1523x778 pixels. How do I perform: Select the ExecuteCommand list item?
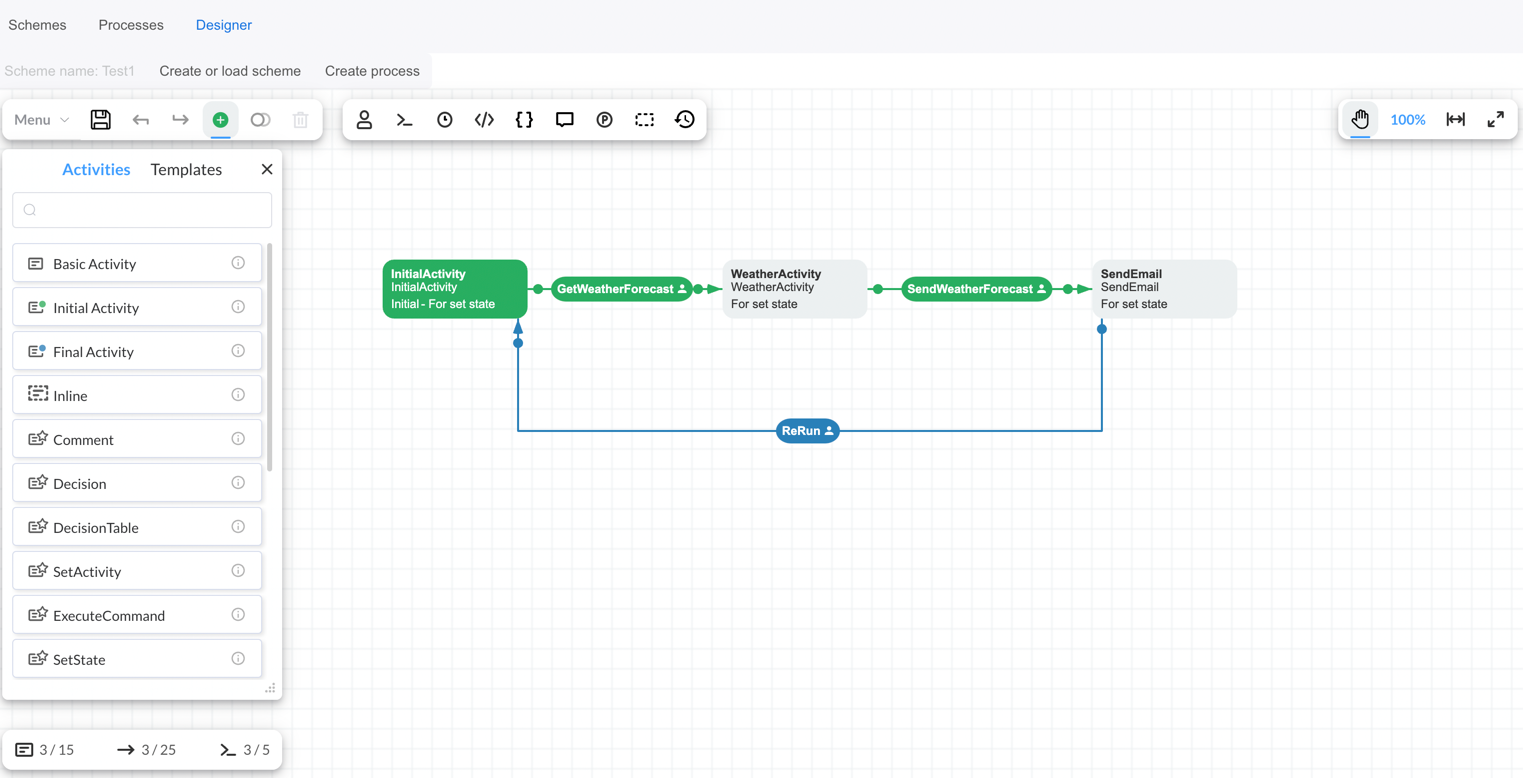(x=137, y=616)
